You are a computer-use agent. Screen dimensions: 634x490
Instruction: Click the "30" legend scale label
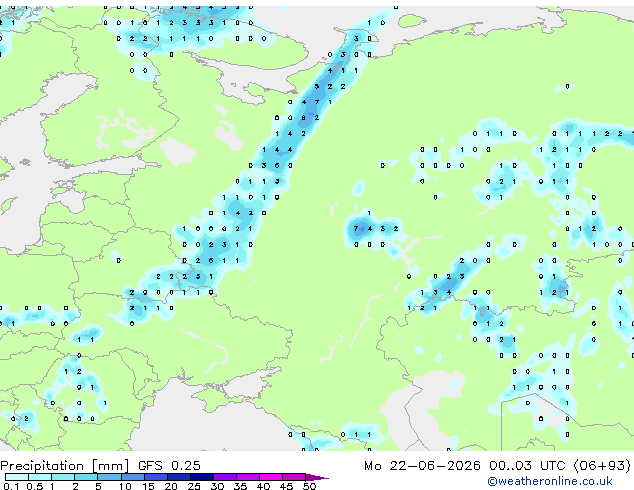click(217, 486)
